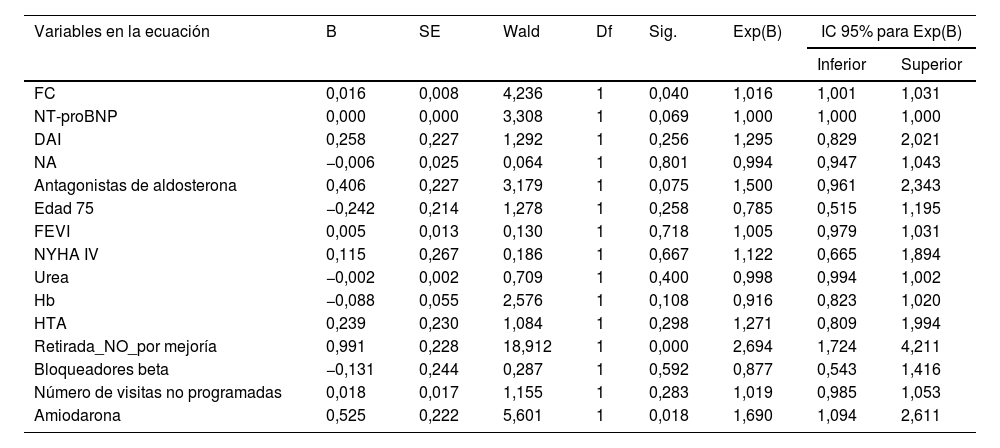
Task: Select the 'Antagonistas de aldosterona' row label
Action: tap(127, 185)
